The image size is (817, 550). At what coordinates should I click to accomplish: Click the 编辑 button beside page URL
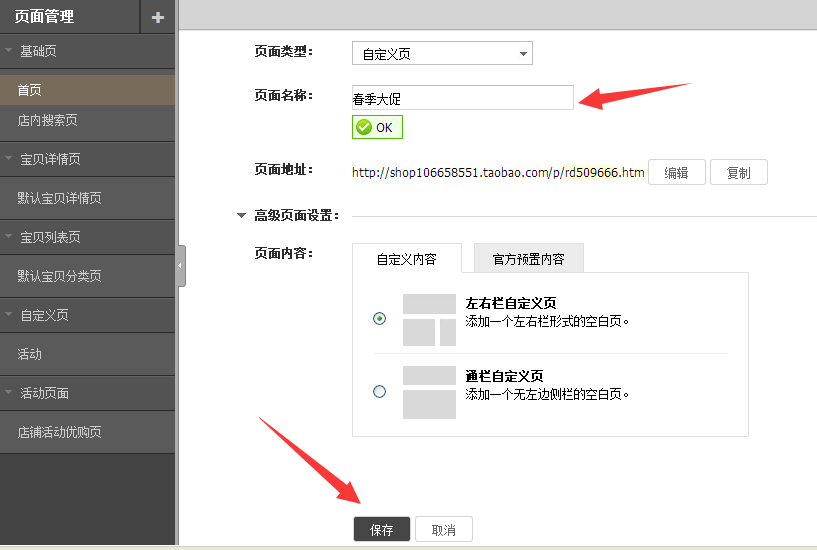tap(676, 173)
